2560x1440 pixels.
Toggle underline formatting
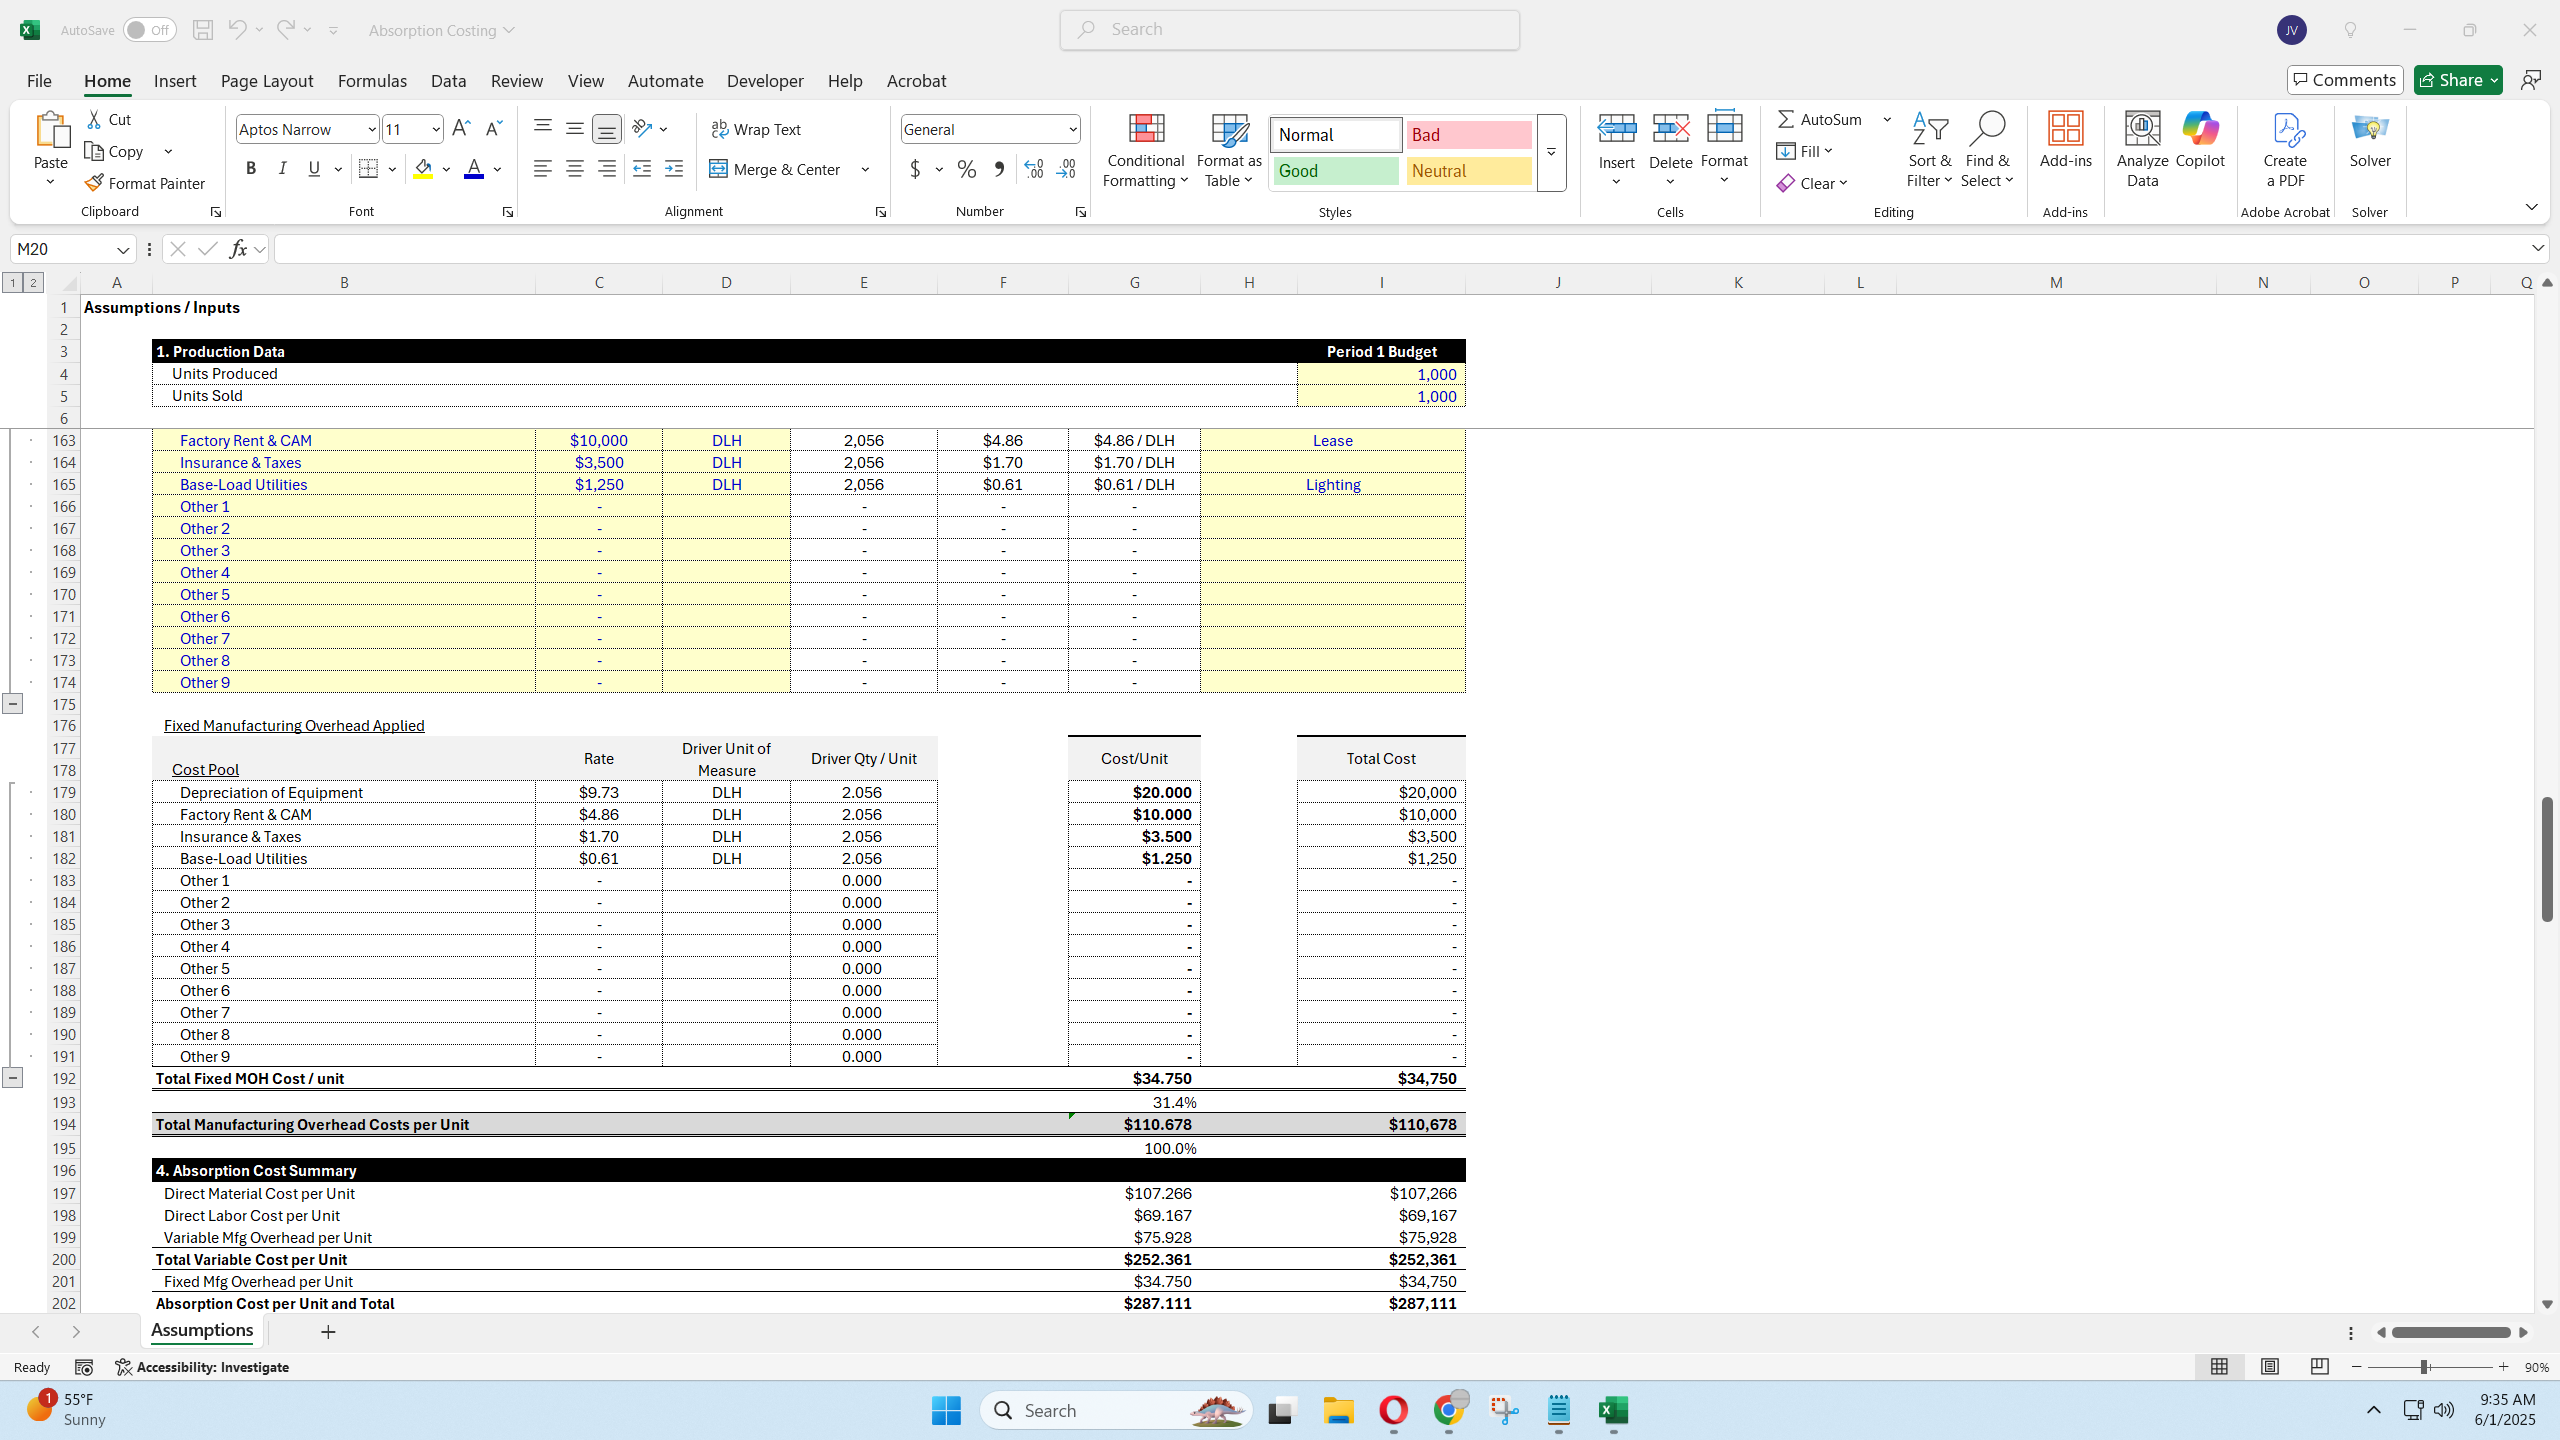pyautogui.click(x=313, y=168)
